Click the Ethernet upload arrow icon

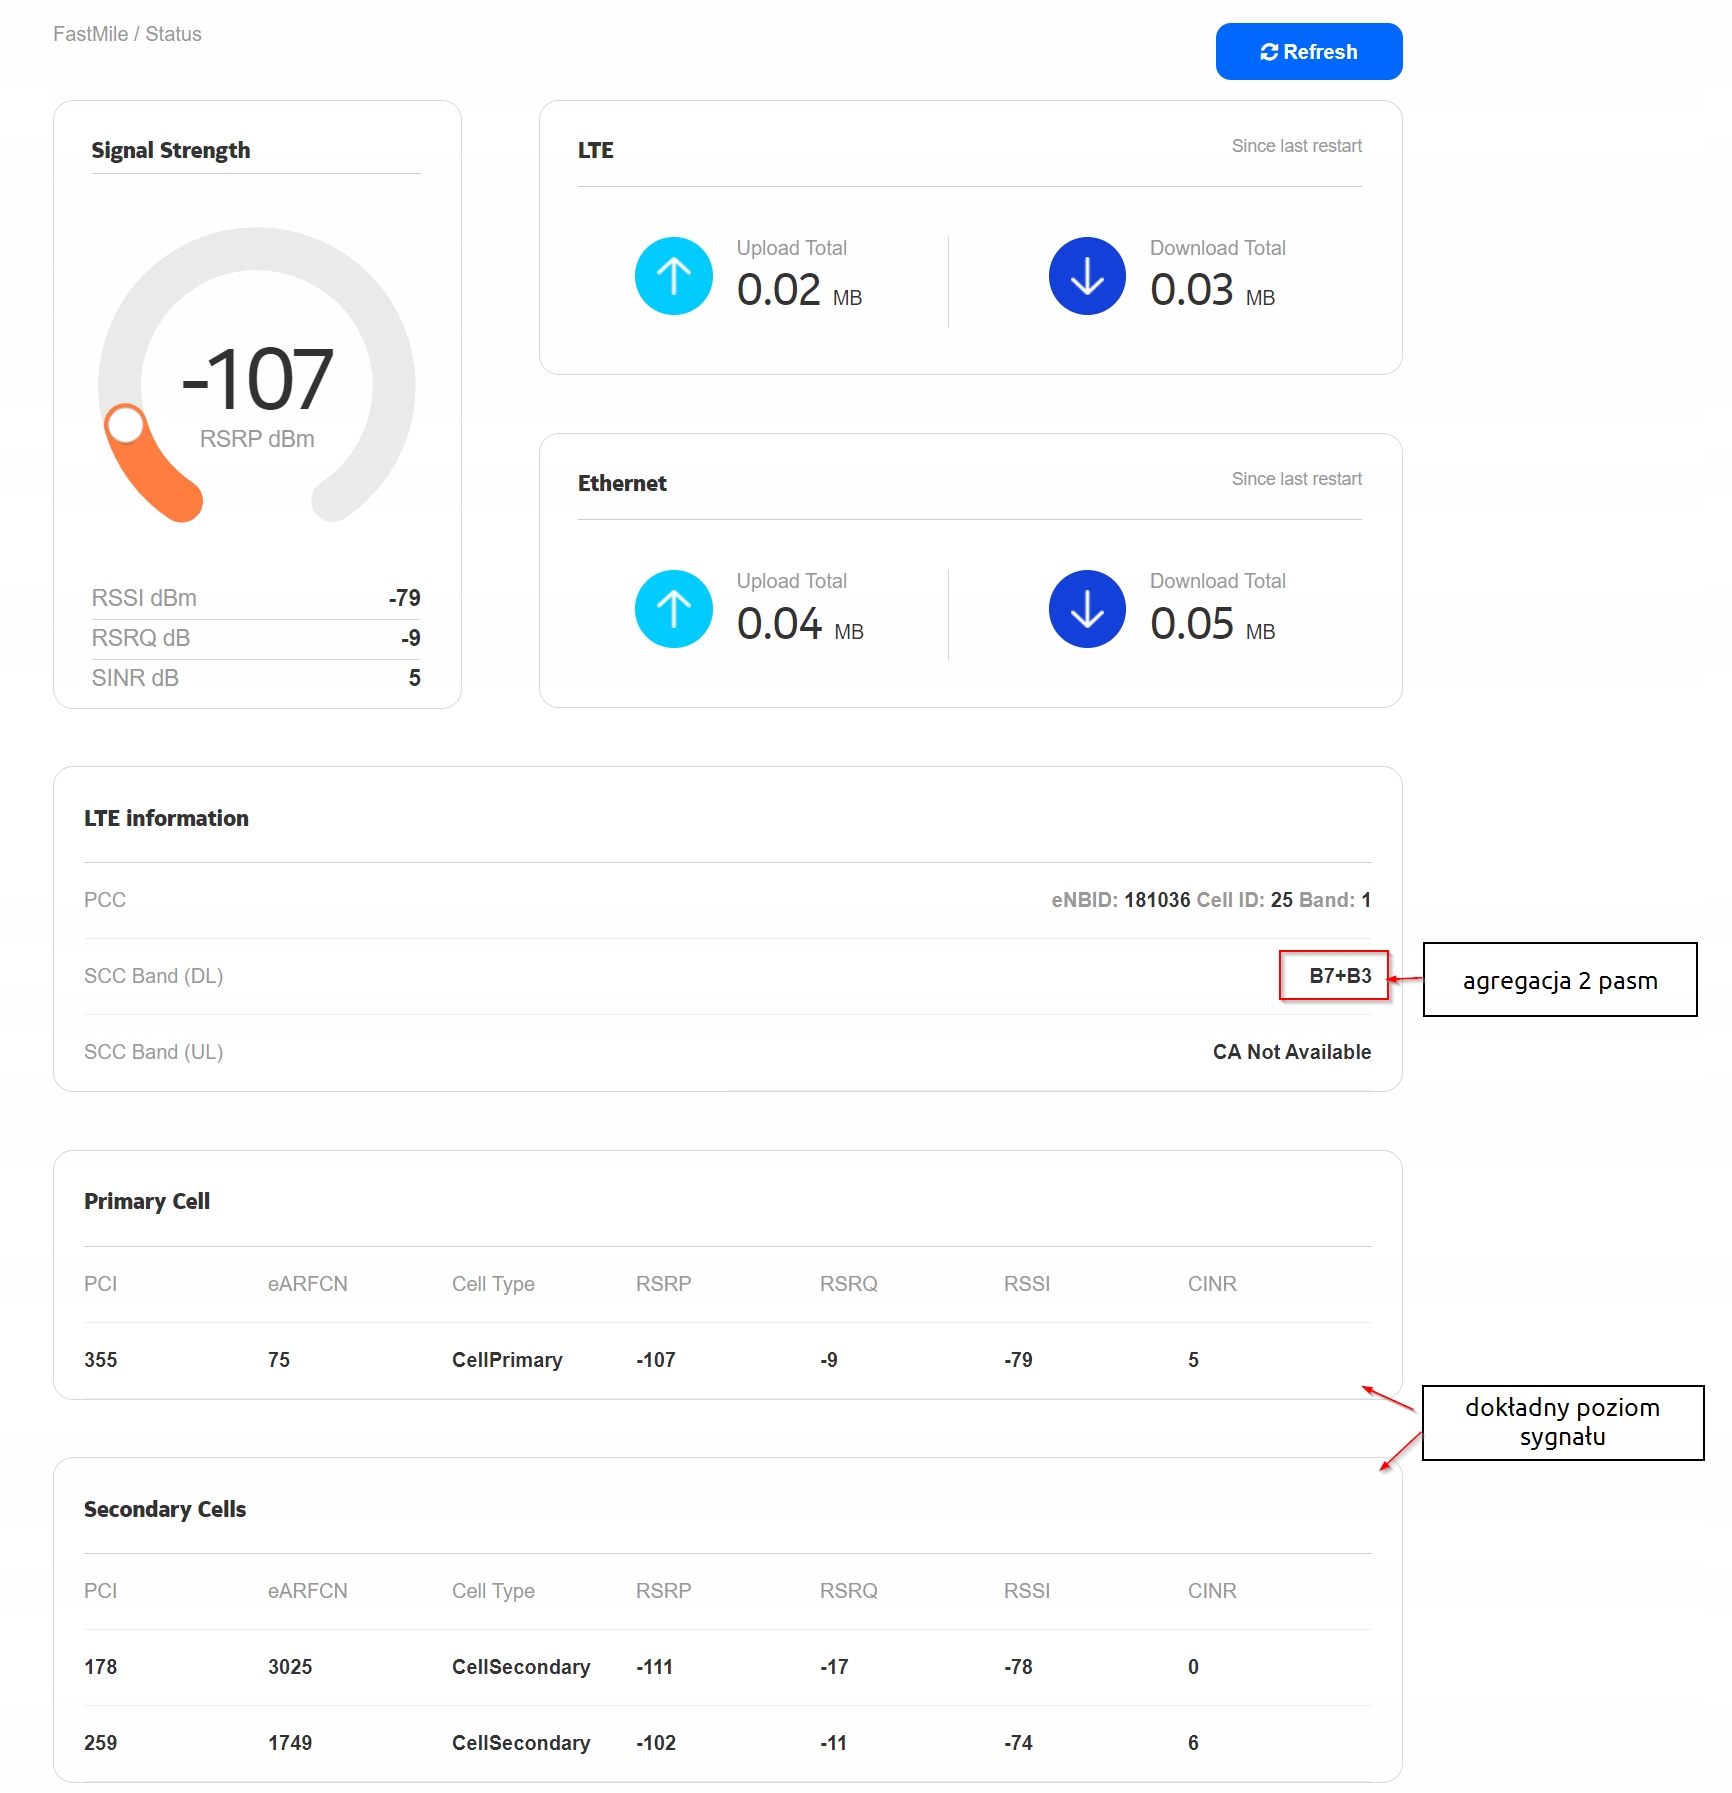click(x=673, y=609)
